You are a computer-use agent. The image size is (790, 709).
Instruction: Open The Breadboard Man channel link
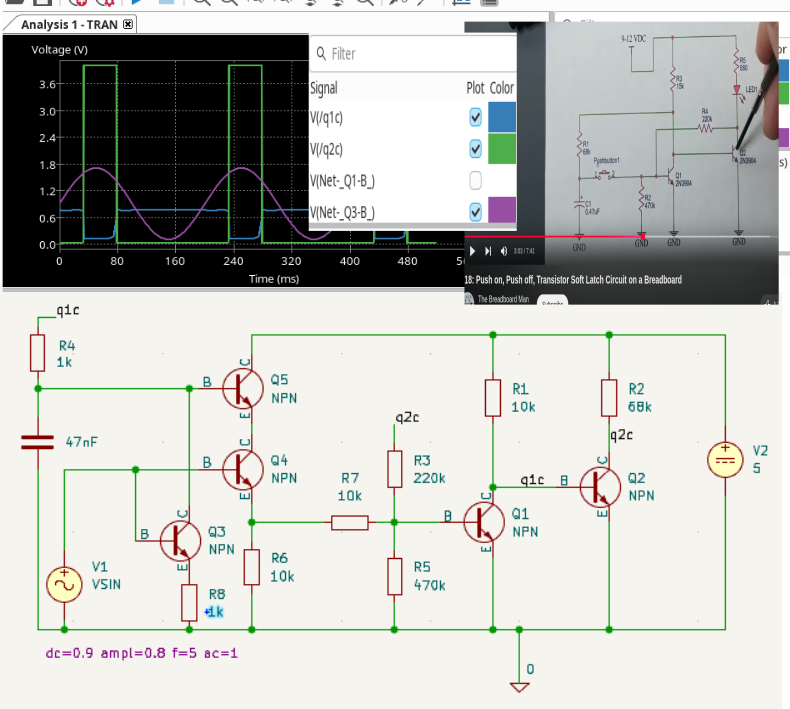pos(503,299)
